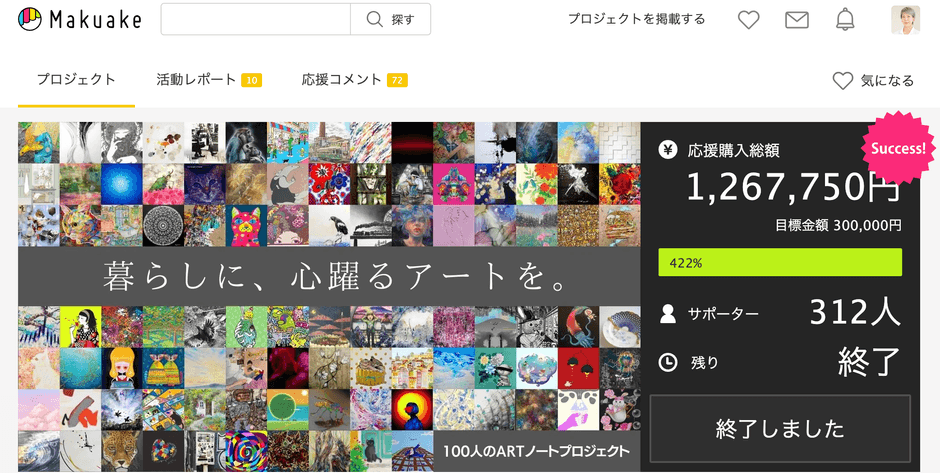Show notifications with the bell icon
The width and height of the screenshot is (940, 473).
click(x=845, y=19)
